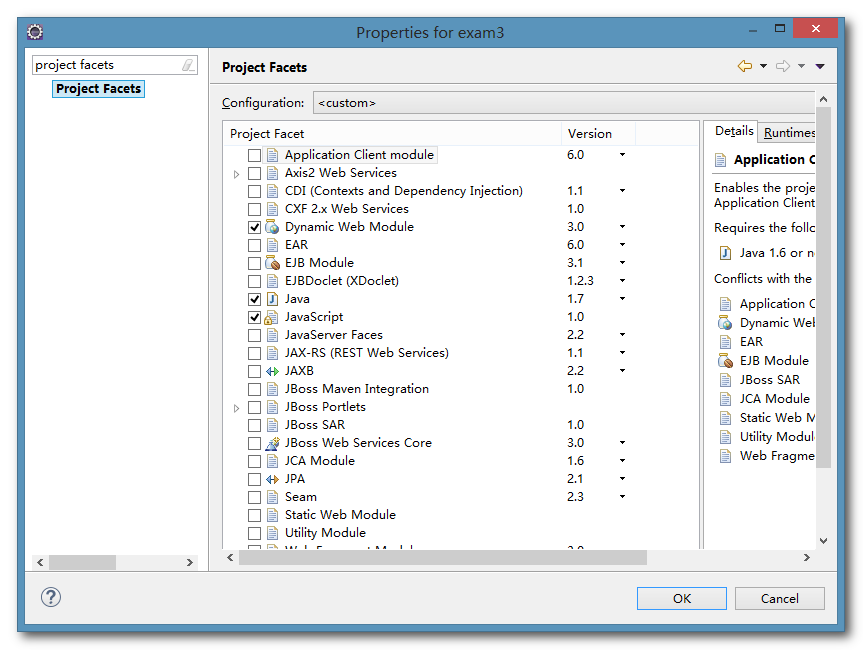Open Dynamic Web Module version dropdown
Image resolution: width=863 pixels, height=650 pixels.
622,227
